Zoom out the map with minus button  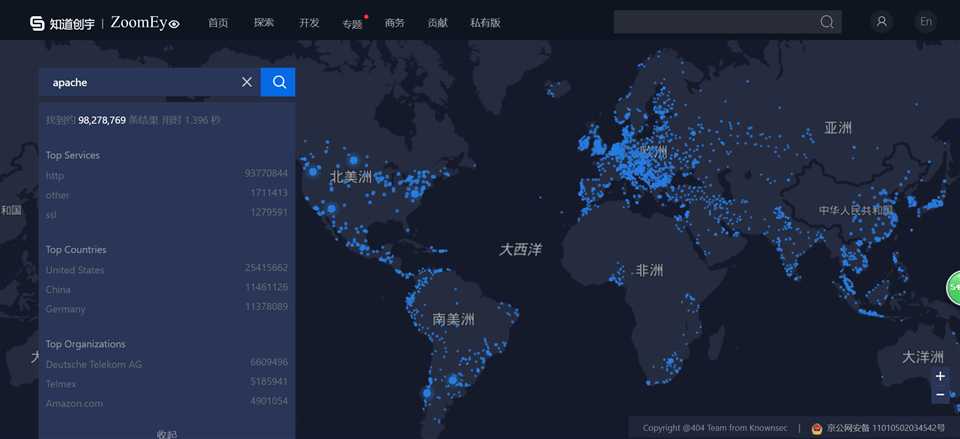pyautogui.click(x=940, y=395)
